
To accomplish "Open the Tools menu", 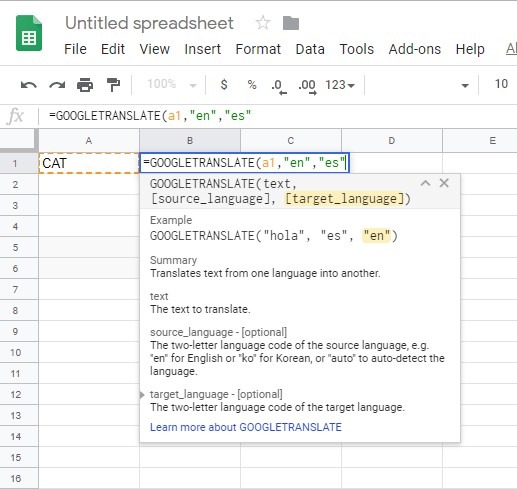I will pyautogui.click(x=356, y=49).
